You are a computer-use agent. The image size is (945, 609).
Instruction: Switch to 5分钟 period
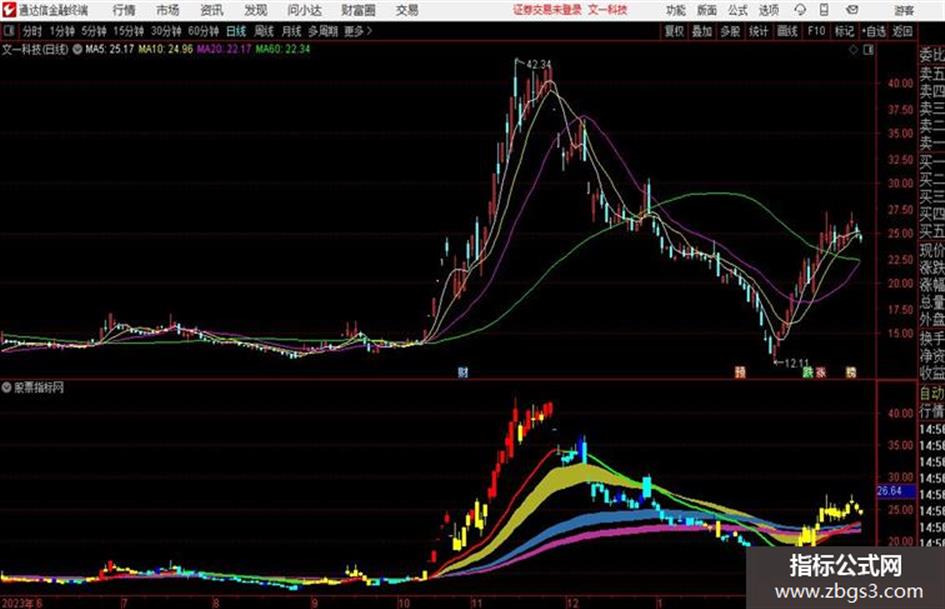(x=94, y=31)
